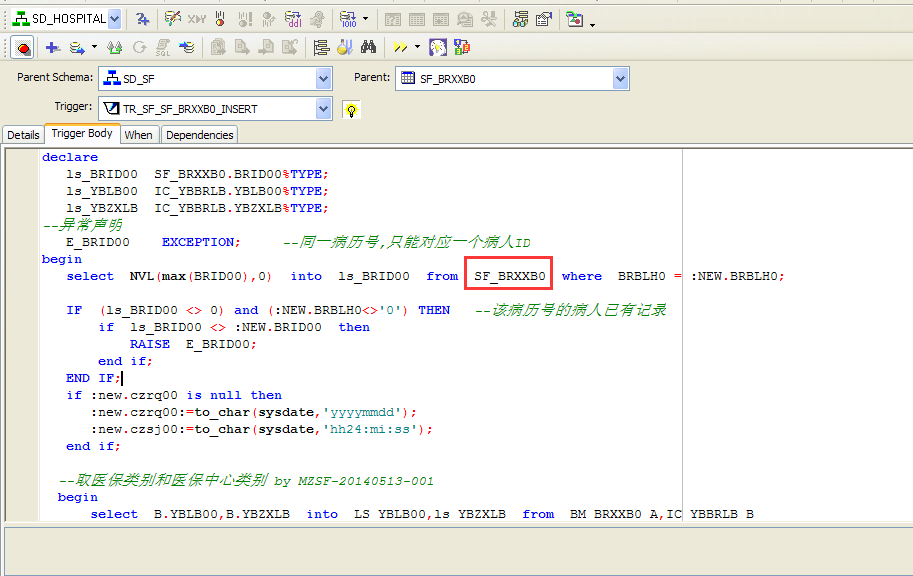Viewport: 913px width, 576px height.
Task: Switch to the Details tab
Action: click(23, 135)
